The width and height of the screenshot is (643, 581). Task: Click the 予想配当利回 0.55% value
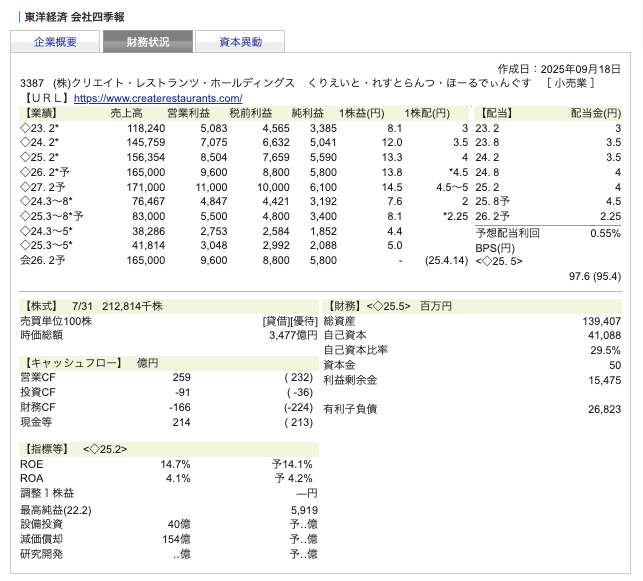pos(605,232)
